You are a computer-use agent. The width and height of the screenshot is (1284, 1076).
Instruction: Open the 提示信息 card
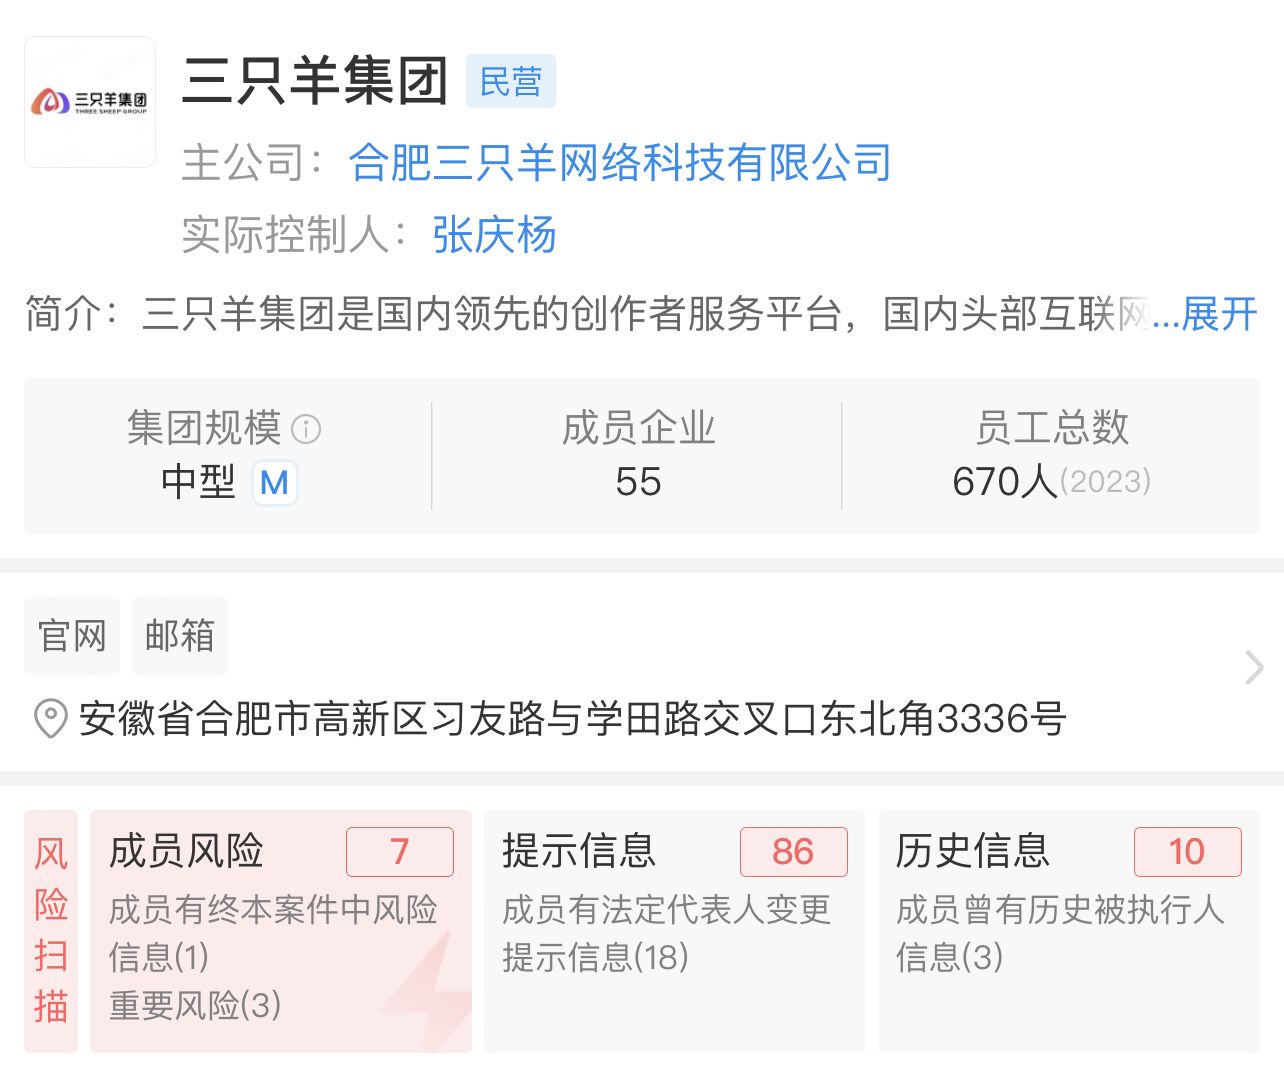pos(675,931)
